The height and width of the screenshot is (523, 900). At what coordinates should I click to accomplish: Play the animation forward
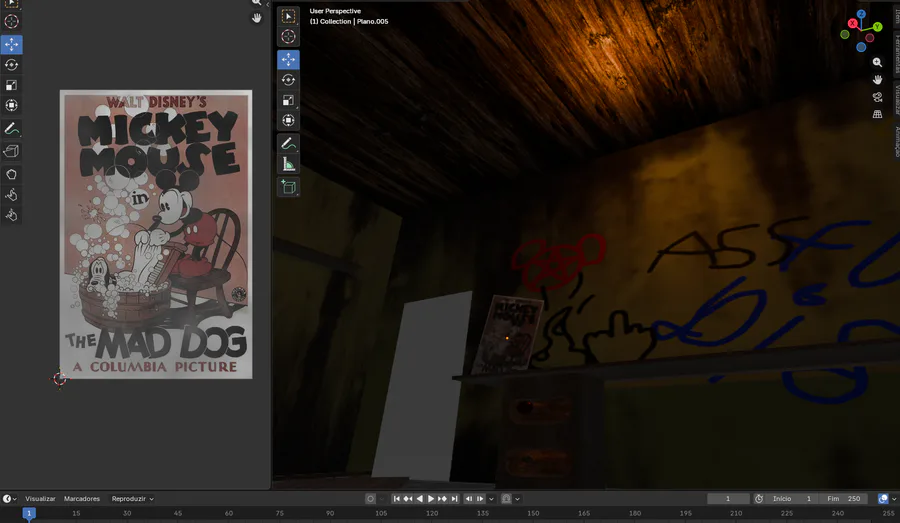[431, 499]
